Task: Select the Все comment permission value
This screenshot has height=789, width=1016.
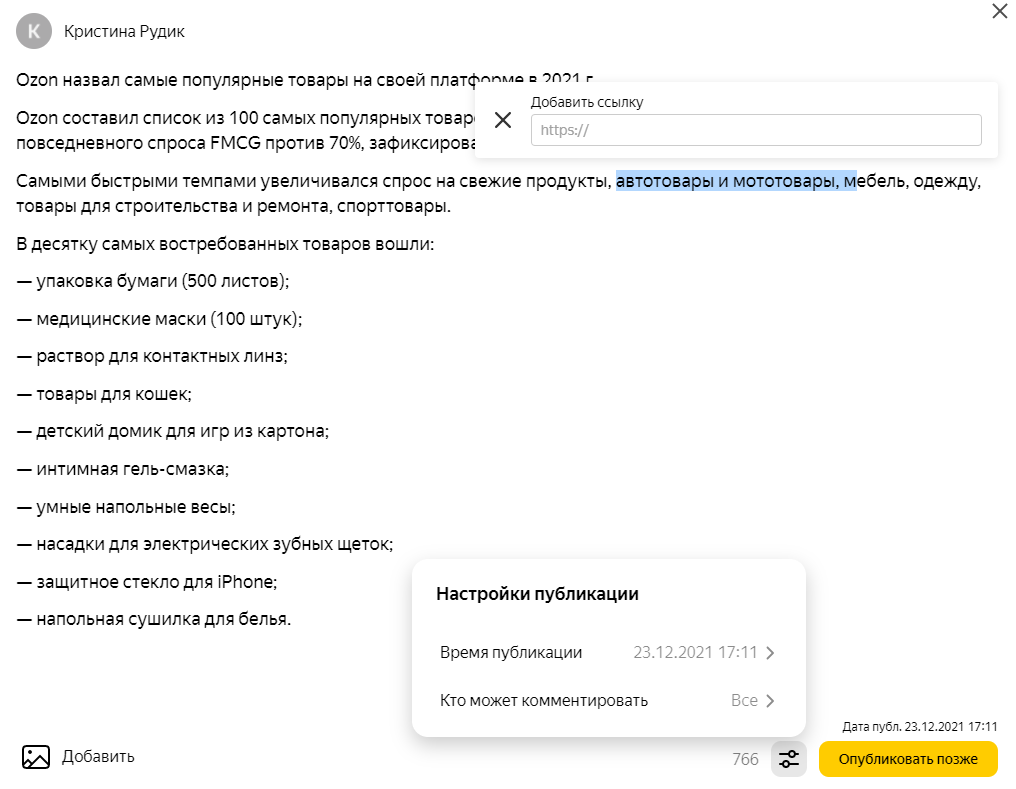Action: (744, 701)
